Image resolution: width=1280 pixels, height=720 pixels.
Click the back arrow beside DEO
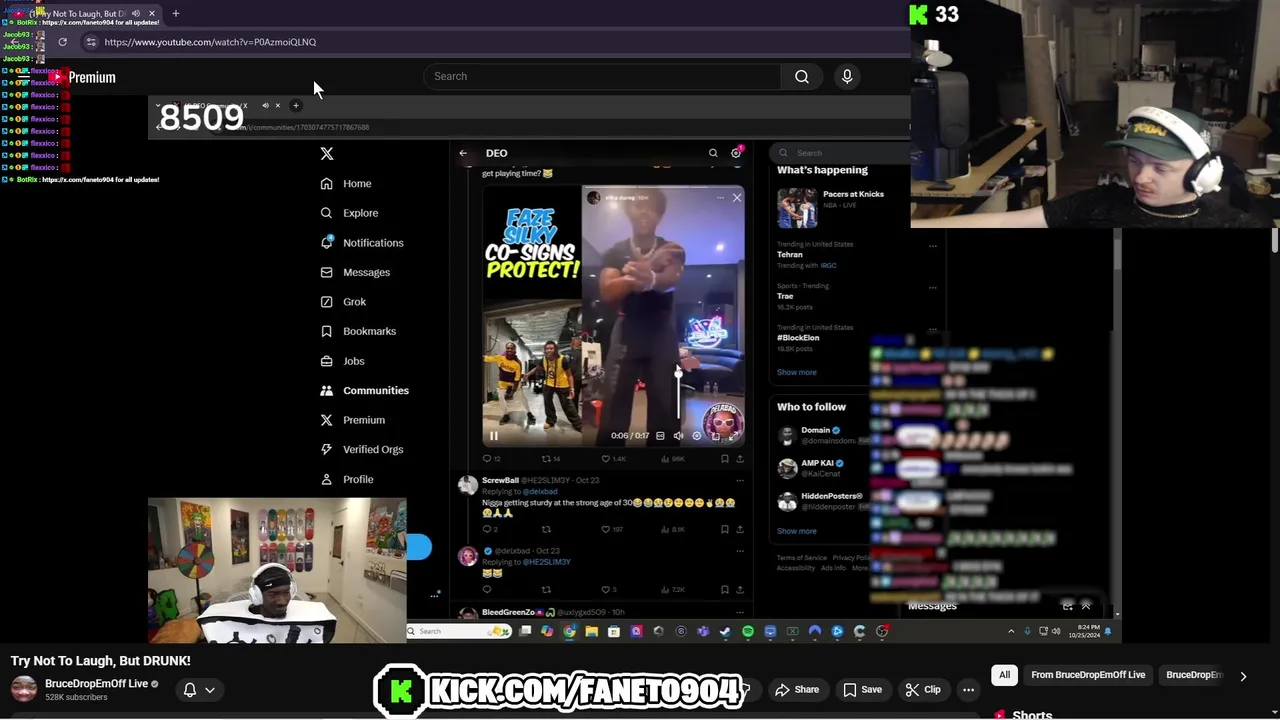[x=463, y=153]
